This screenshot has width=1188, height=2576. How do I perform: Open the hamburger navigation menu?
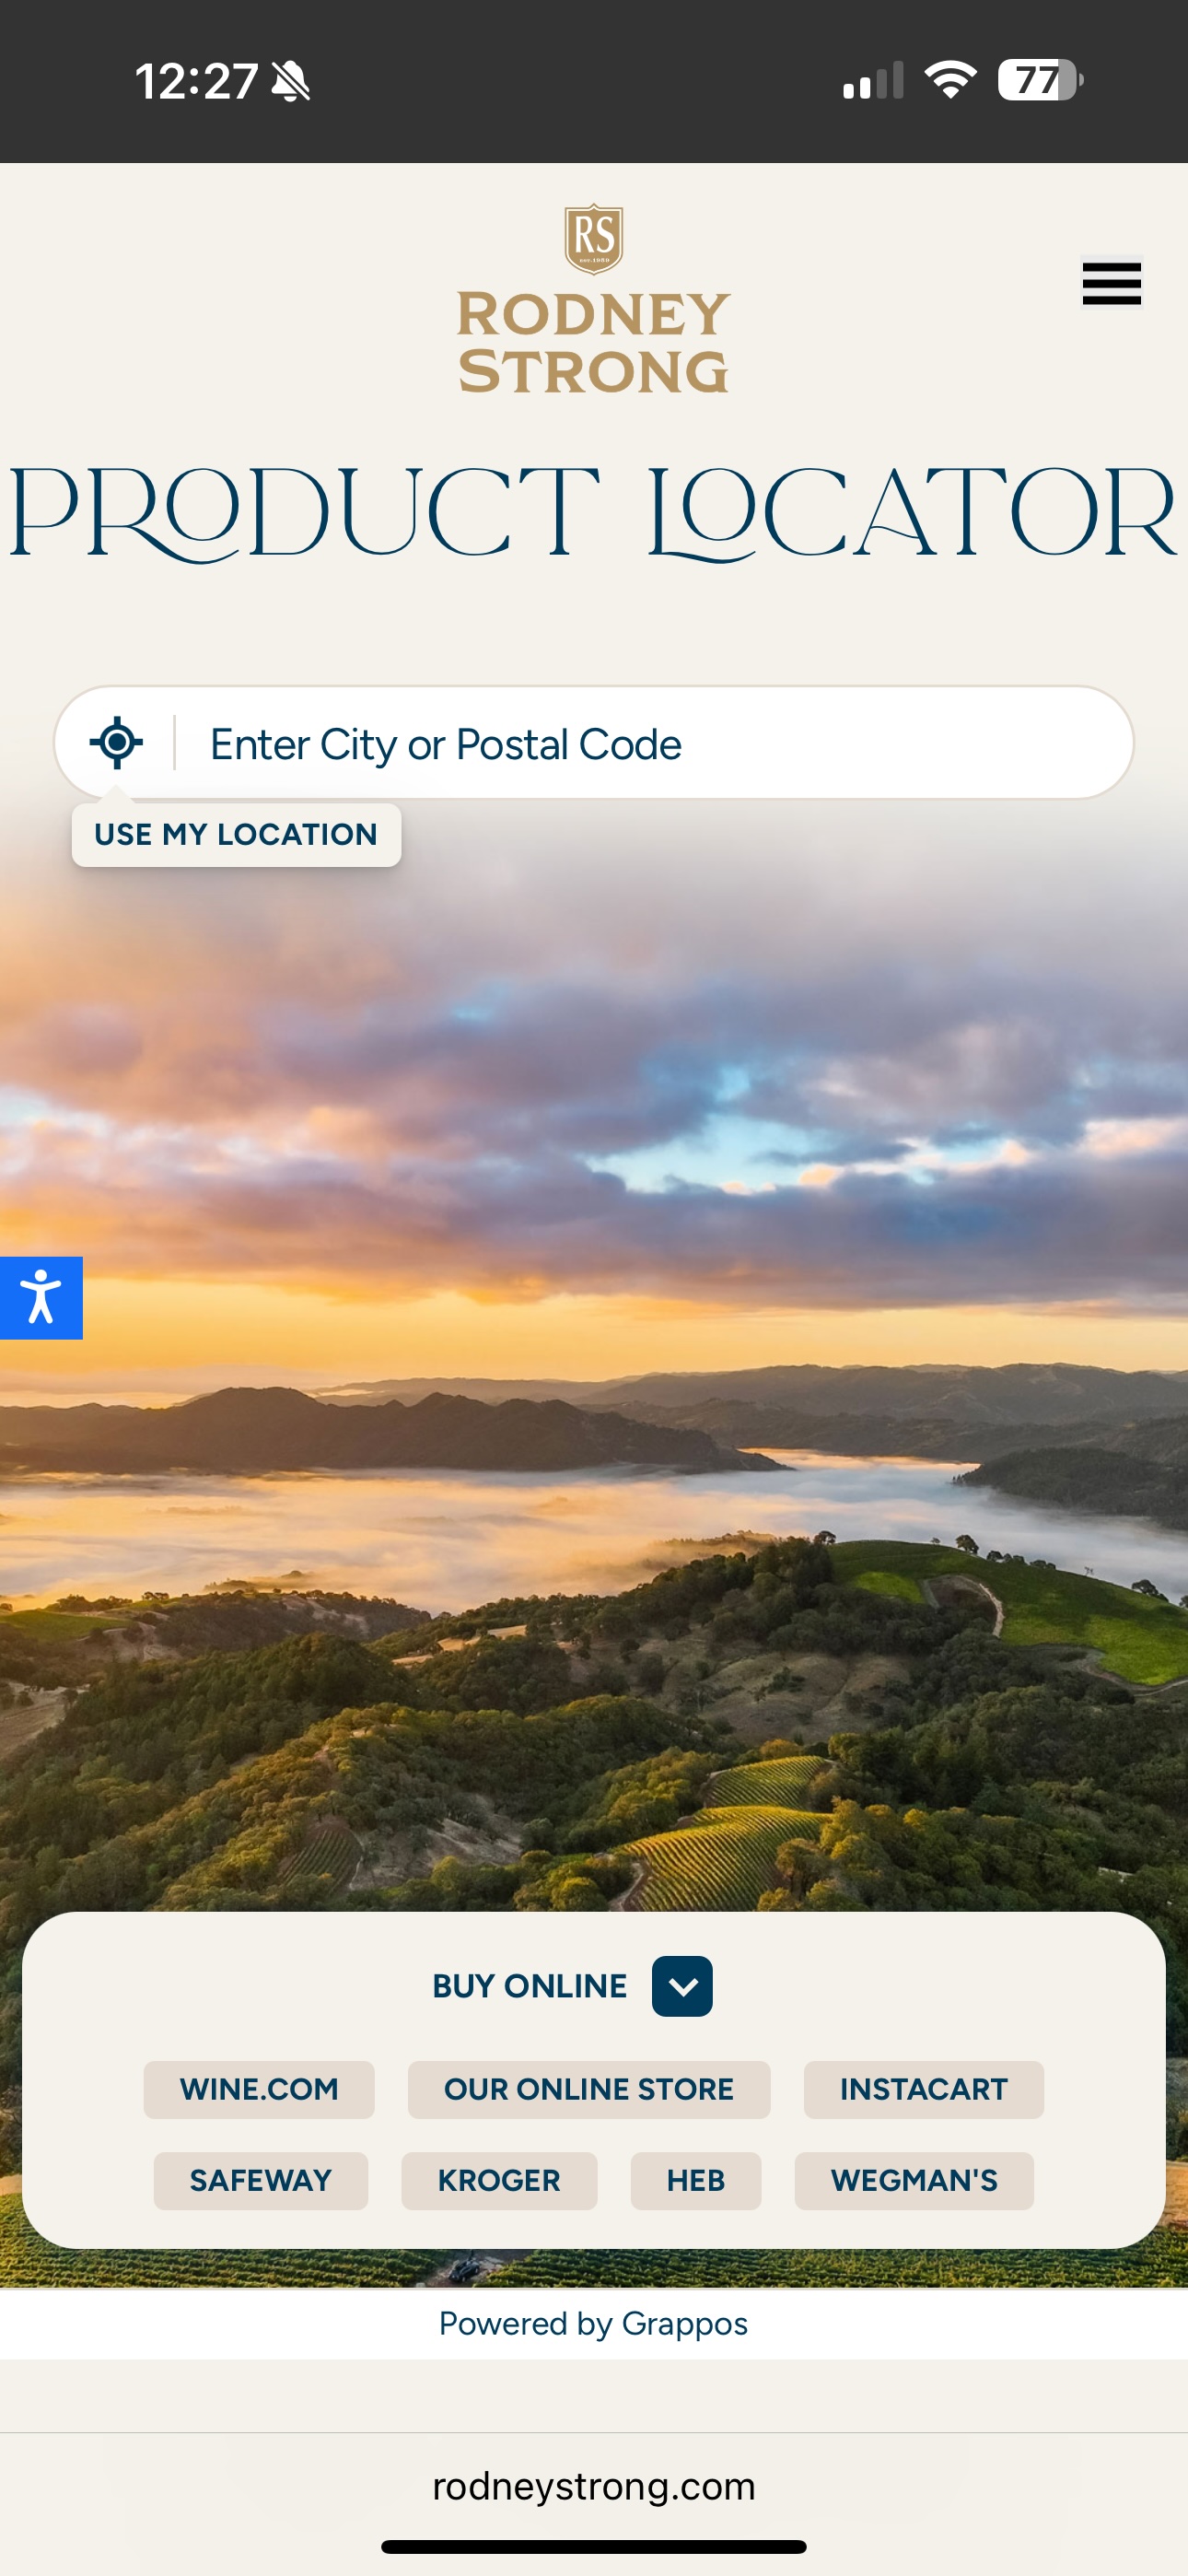pos(1111,284)
